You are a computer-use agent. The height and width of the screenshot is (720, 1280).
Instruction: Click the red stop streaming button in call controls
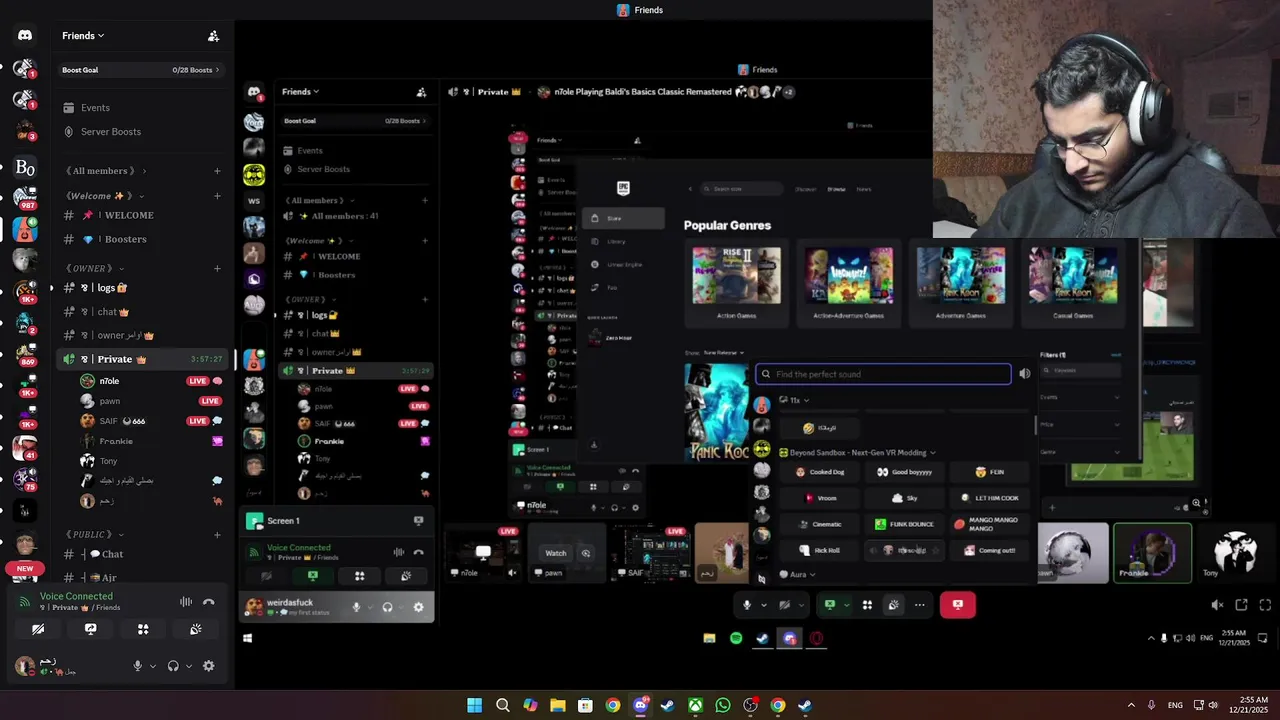(x=957, y=605)
